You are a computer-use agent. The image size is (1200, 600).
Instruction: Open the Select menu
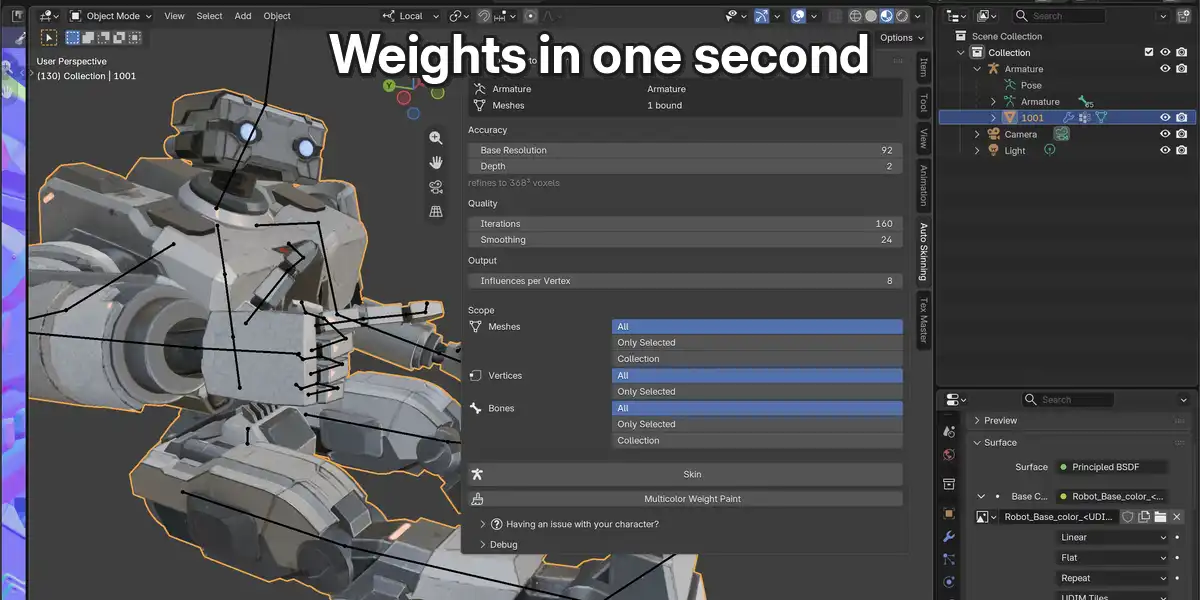[210, 16]
